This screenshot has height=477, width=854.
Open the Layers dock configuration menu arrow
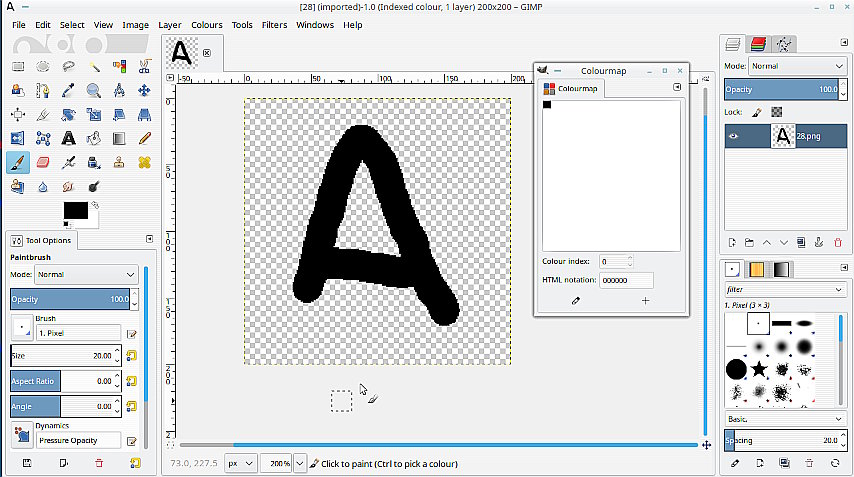pyautogui.click(x=844, y=42)
